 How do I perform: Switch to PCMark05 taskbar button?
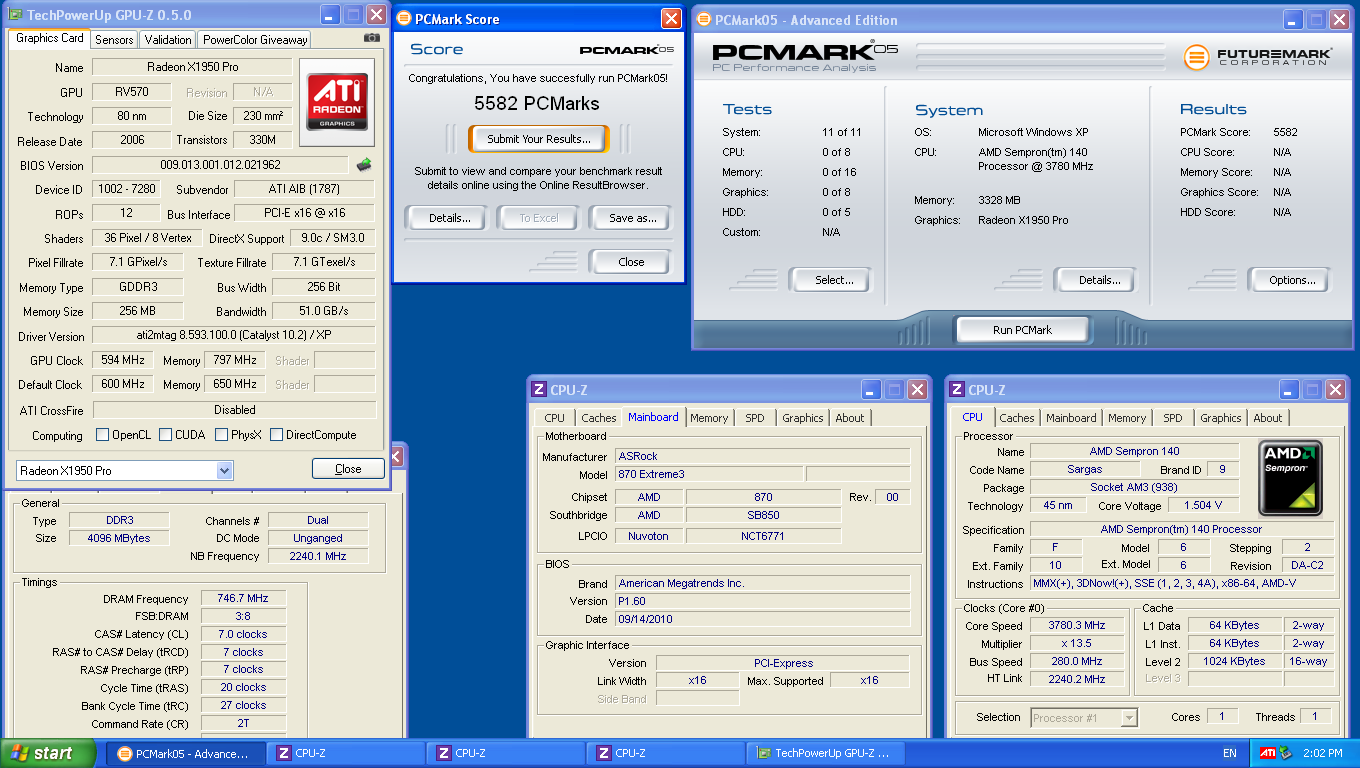pos(186,753)
